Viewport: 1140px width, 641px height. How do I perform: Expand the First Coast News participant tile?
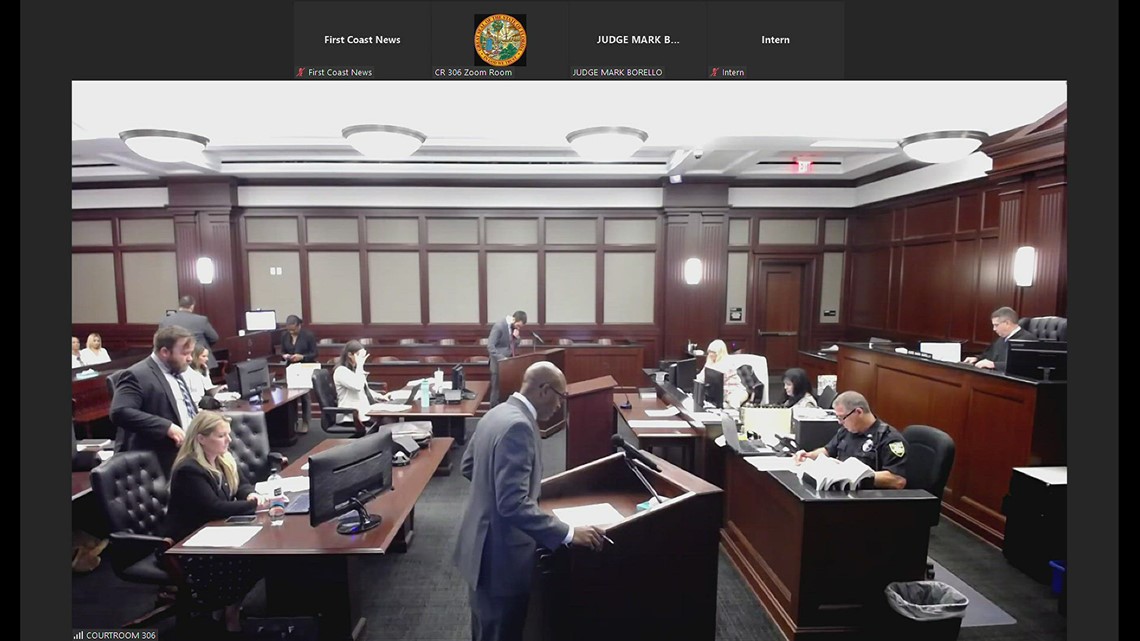[x=362, y=39]
